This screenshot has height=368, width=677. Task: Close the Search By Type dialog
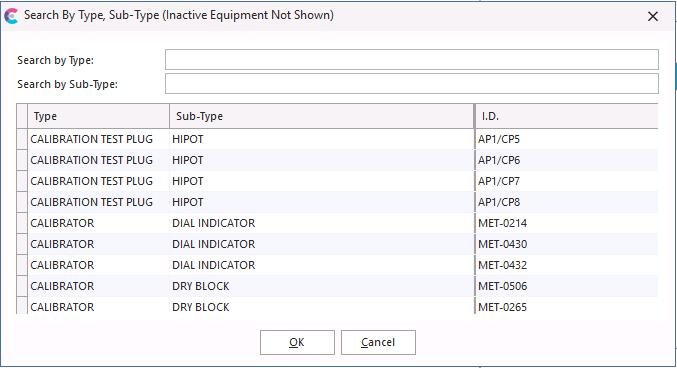(x=653, y=16)
